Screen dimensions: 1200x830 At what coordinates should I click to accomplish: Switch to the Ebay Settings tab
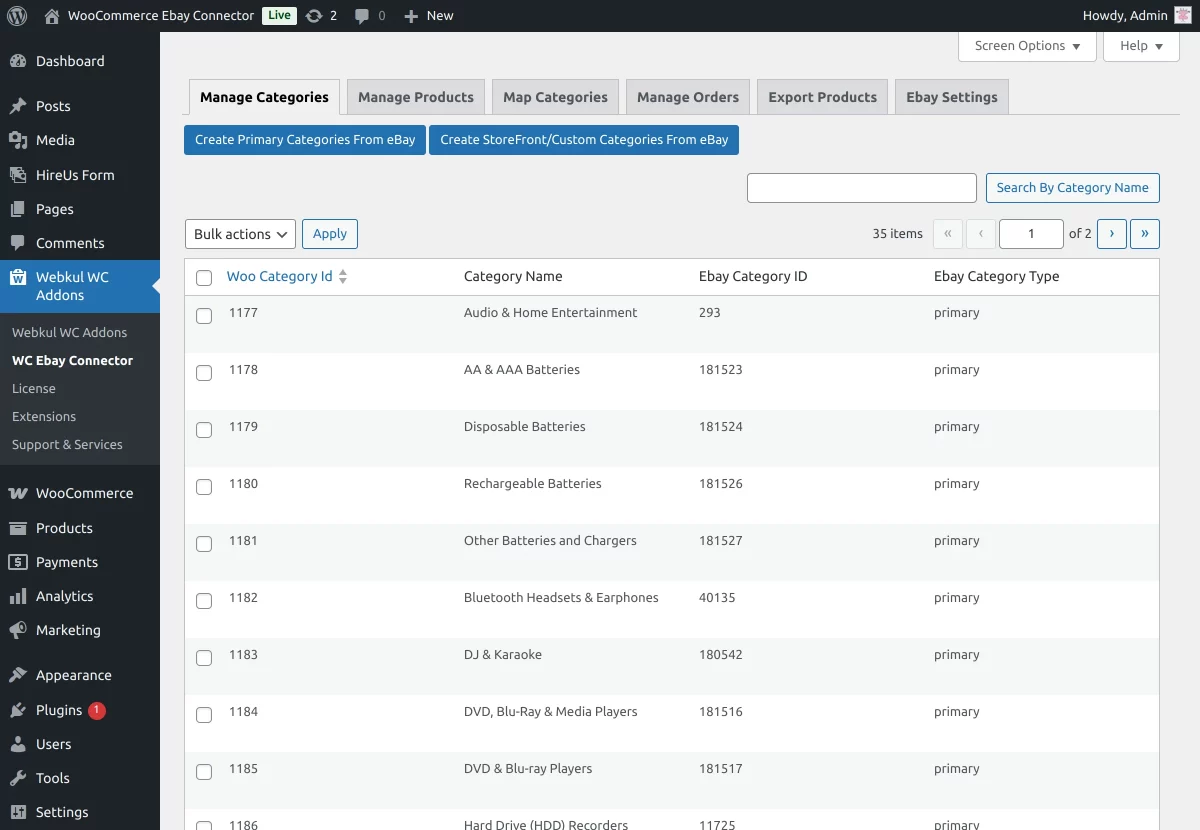[x=951, y=96]
